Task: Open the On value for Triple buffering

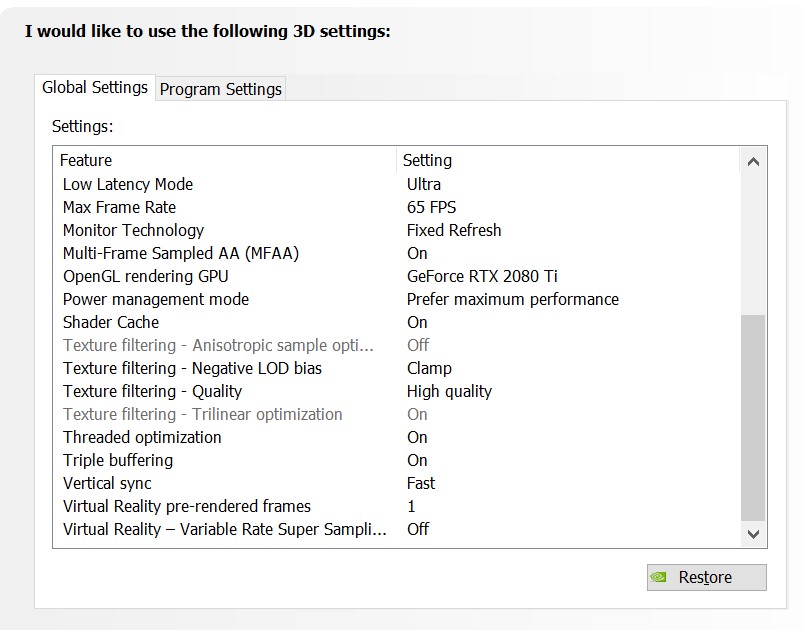Action: (417, 461)
